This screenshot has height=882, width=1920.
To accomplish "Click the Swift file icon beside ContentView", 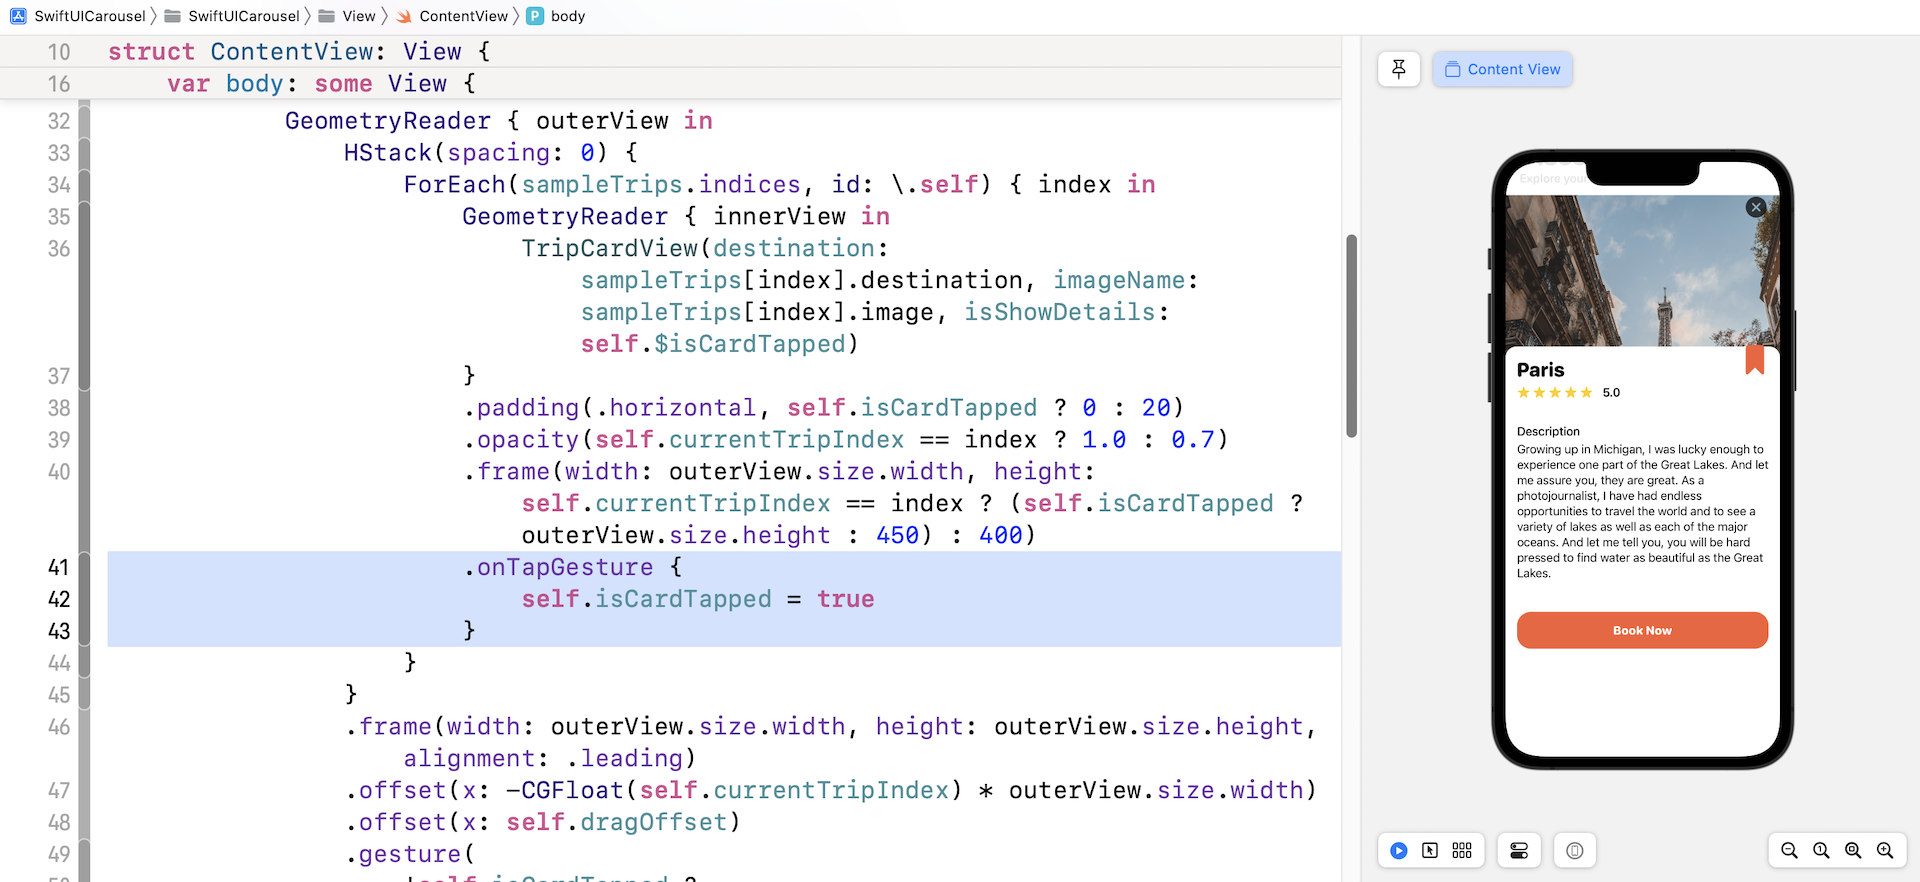I will pyautogui.click(x=404, y=16).
